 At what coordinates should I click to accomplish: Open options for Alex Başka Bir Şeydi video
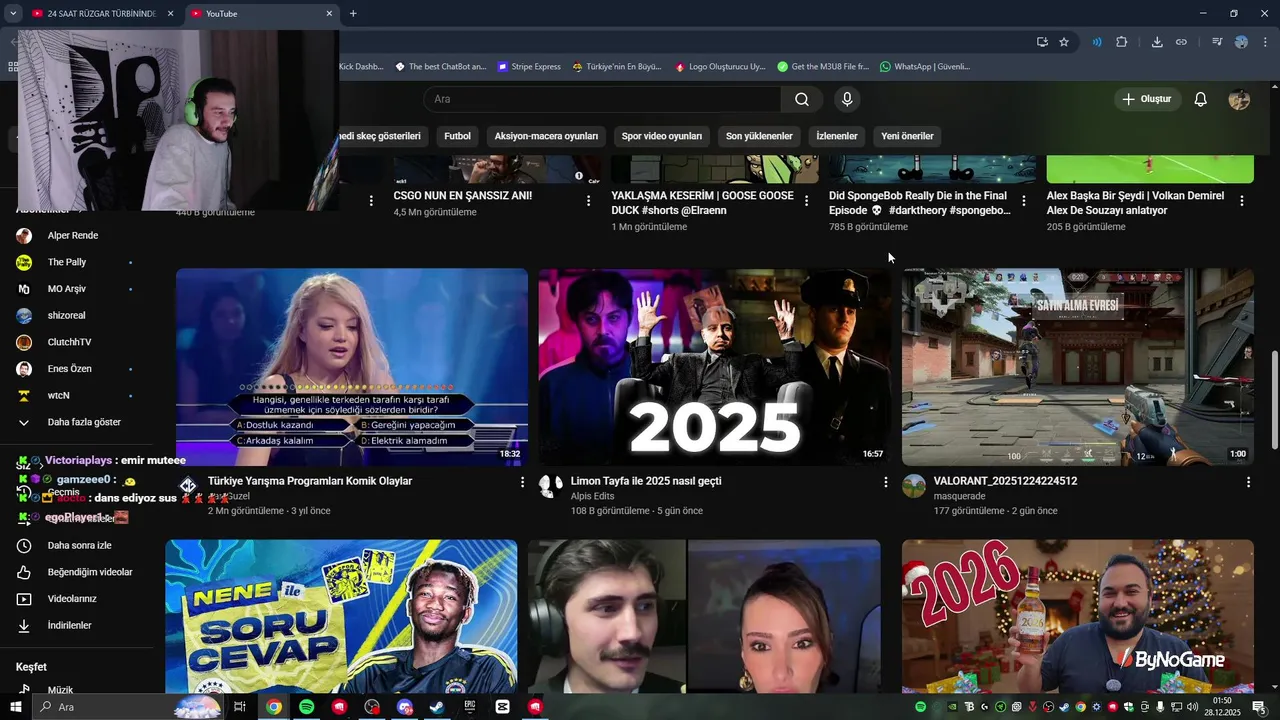[1242, 201]
